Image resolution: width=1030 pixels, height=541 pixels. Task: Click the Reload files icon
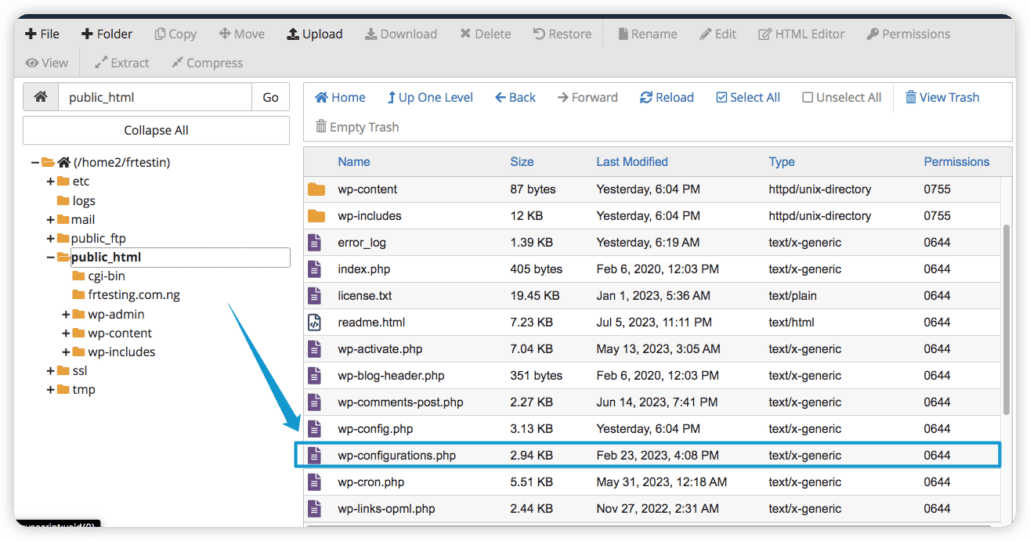click(647, 98)
